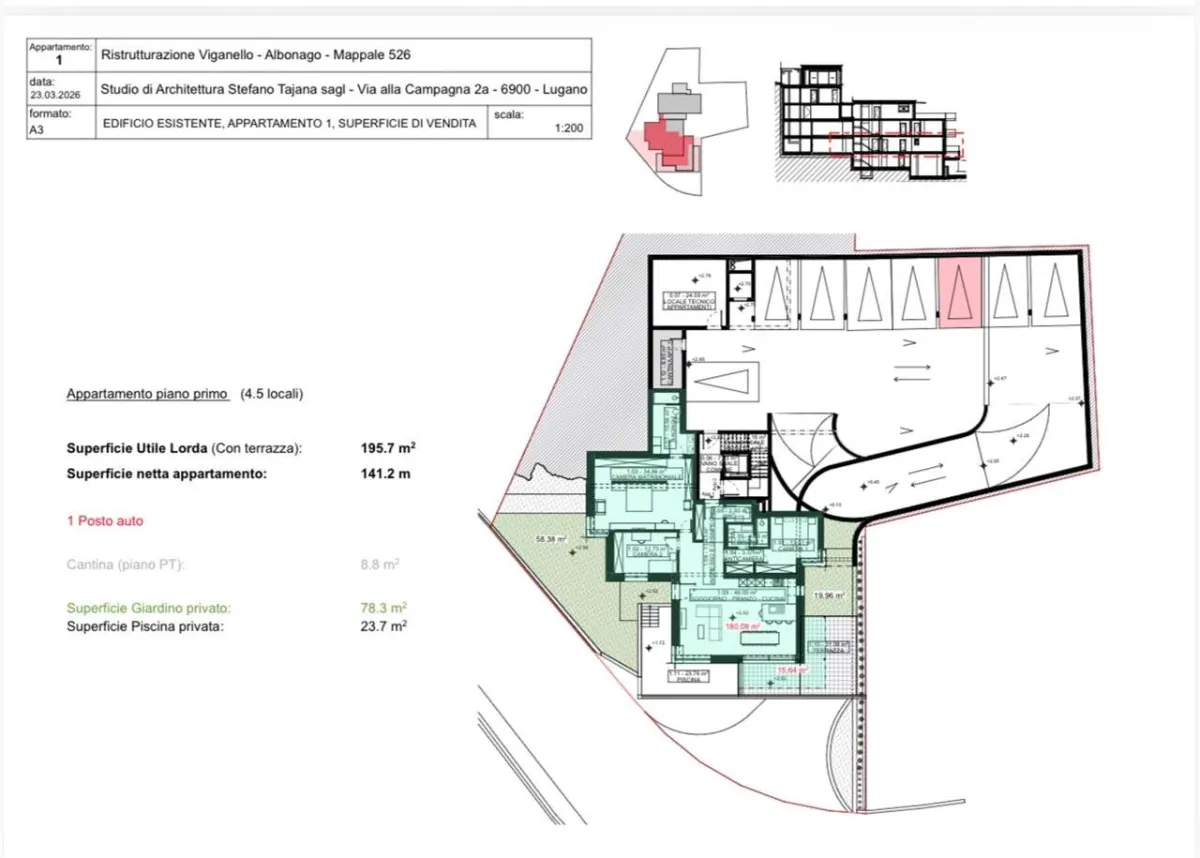This screenshot has height=858, width=1200.
Task: Click the scale value '1:200'
Action: [x=570, y=129]
